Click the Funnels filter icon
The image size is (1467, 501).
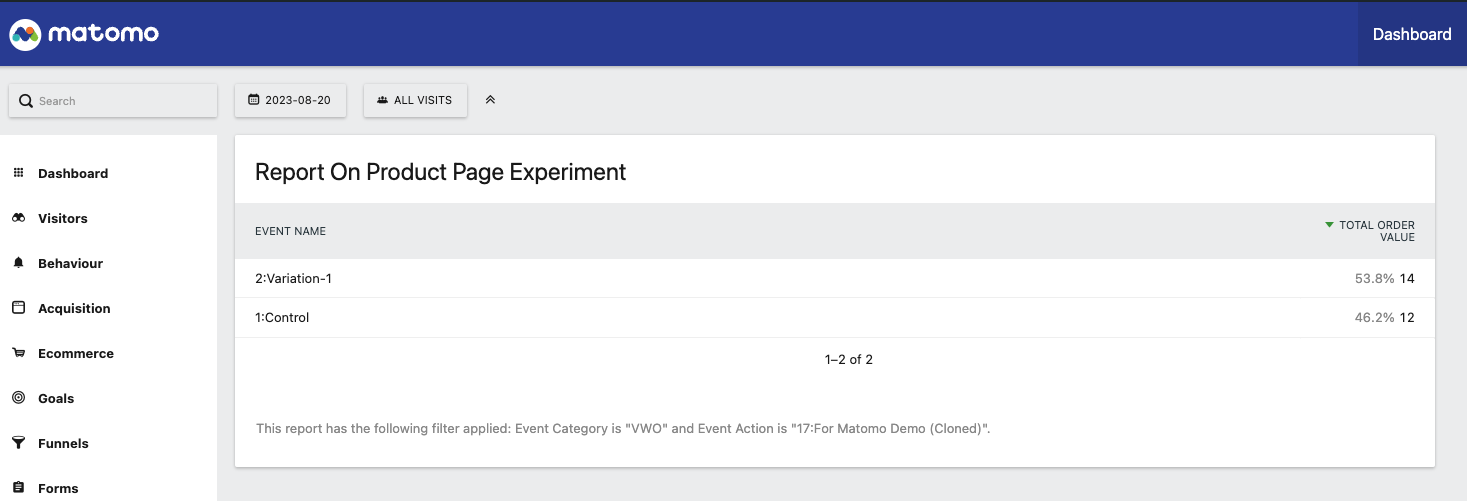coord(18,443)
